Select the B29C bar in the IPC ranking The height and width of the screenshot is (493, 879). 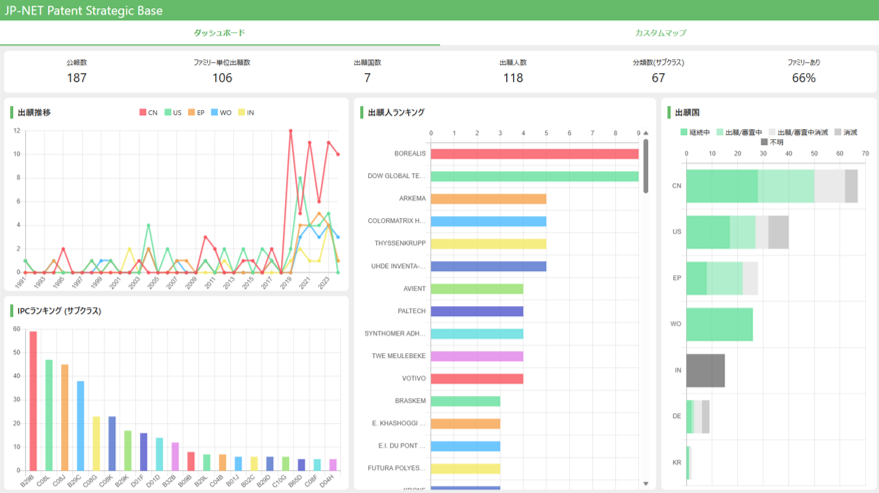pos(80,426)
